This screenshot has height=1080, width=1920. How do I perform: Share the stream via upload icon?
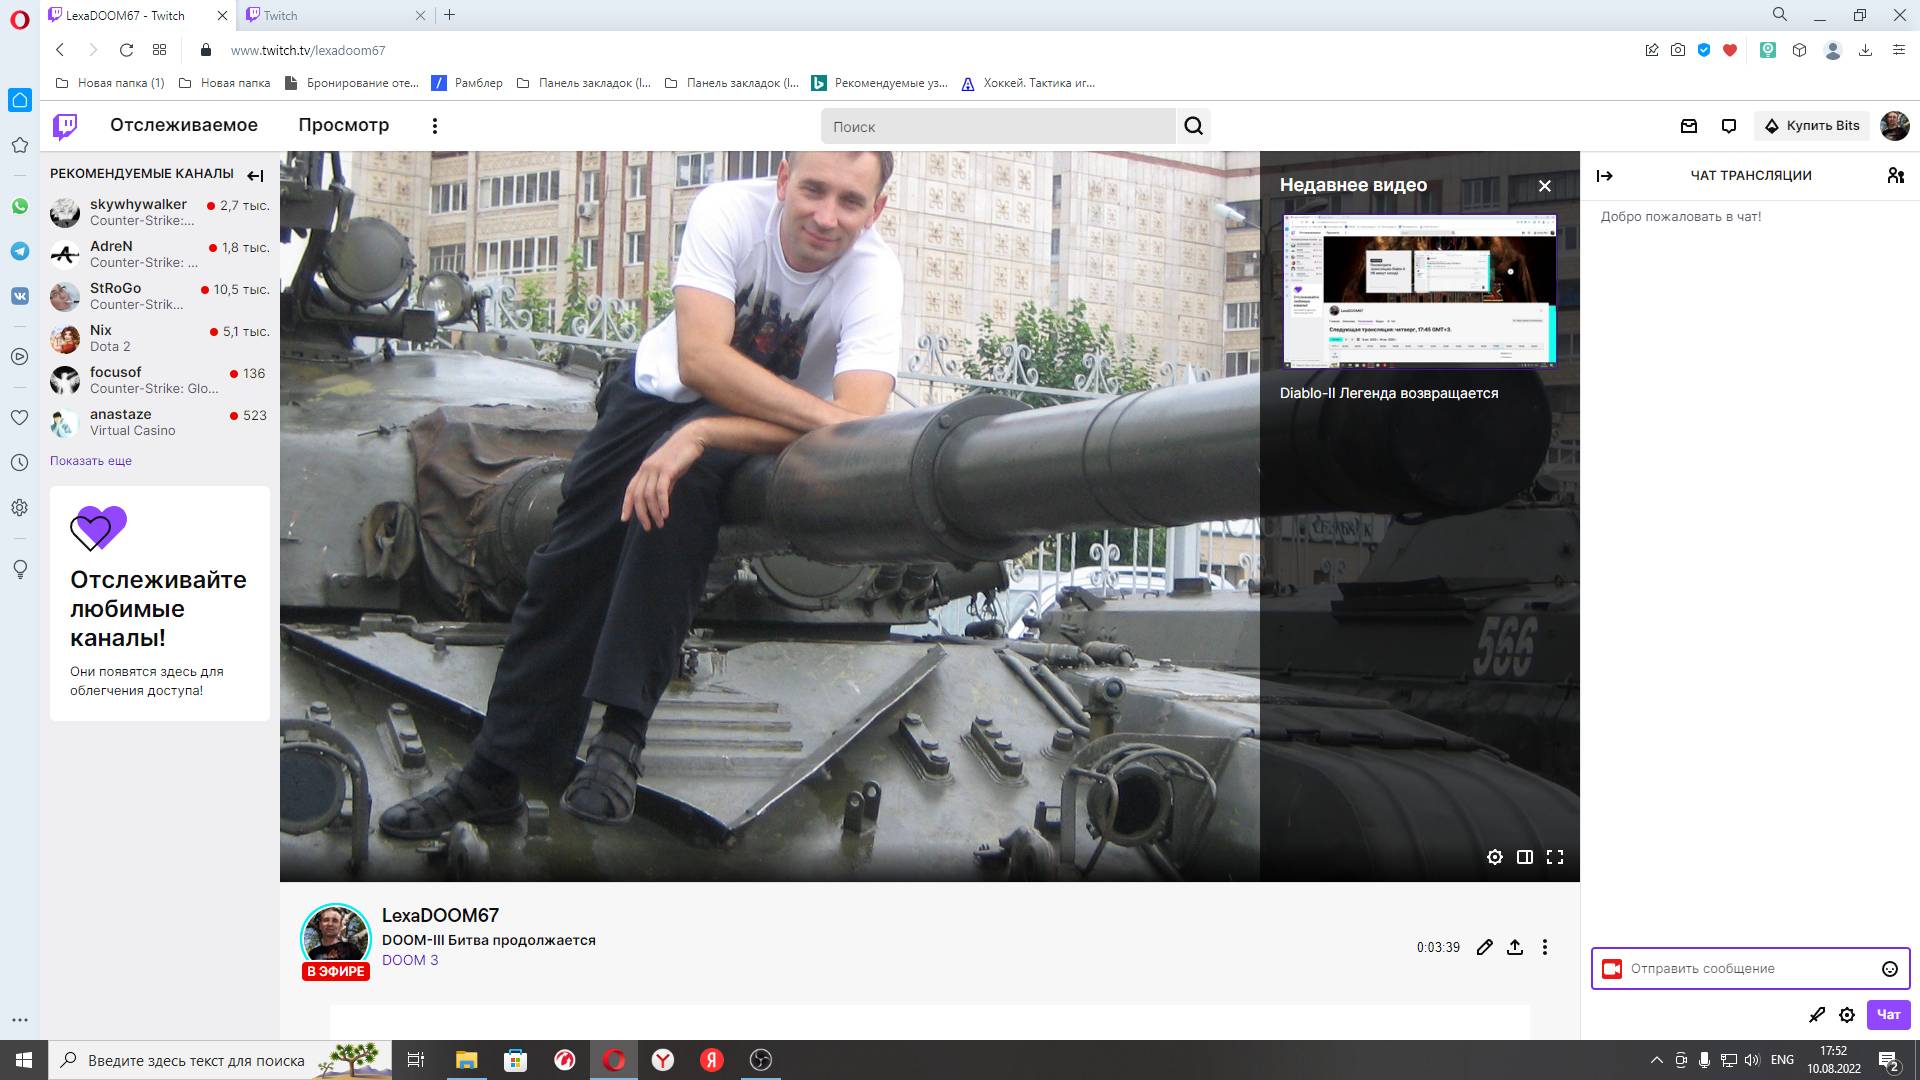click(x=1515, y=947)
